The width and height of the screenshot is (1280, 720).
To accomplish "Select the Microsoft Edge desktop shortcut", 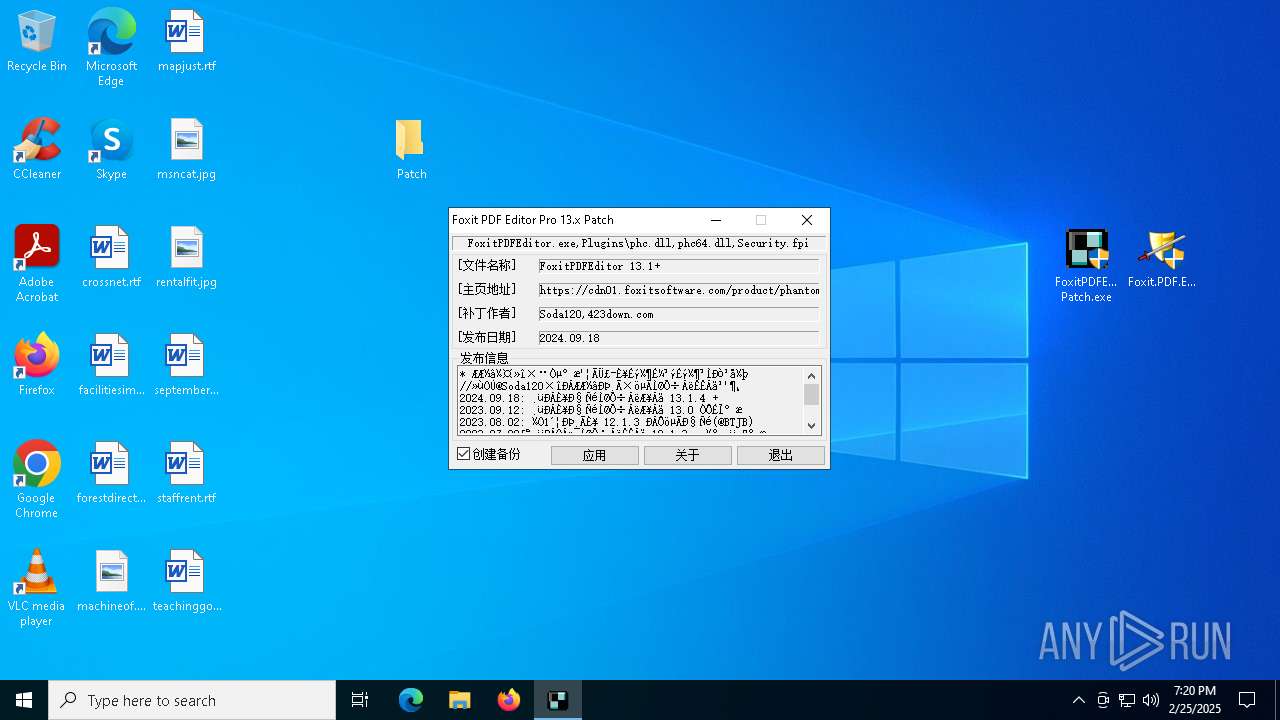I will [111, 48].
